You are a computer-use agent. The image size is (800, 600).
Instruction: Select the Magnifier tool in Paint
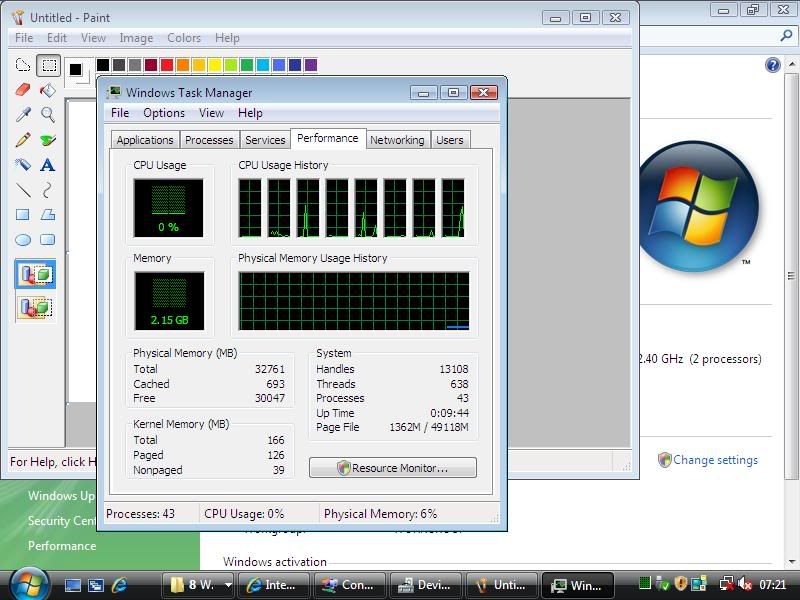[x=48, y=115]
